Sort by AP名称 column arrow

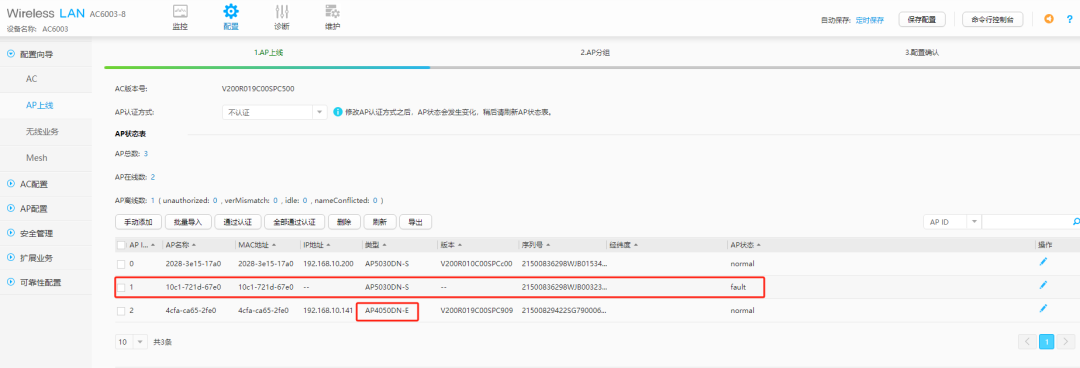194,245
